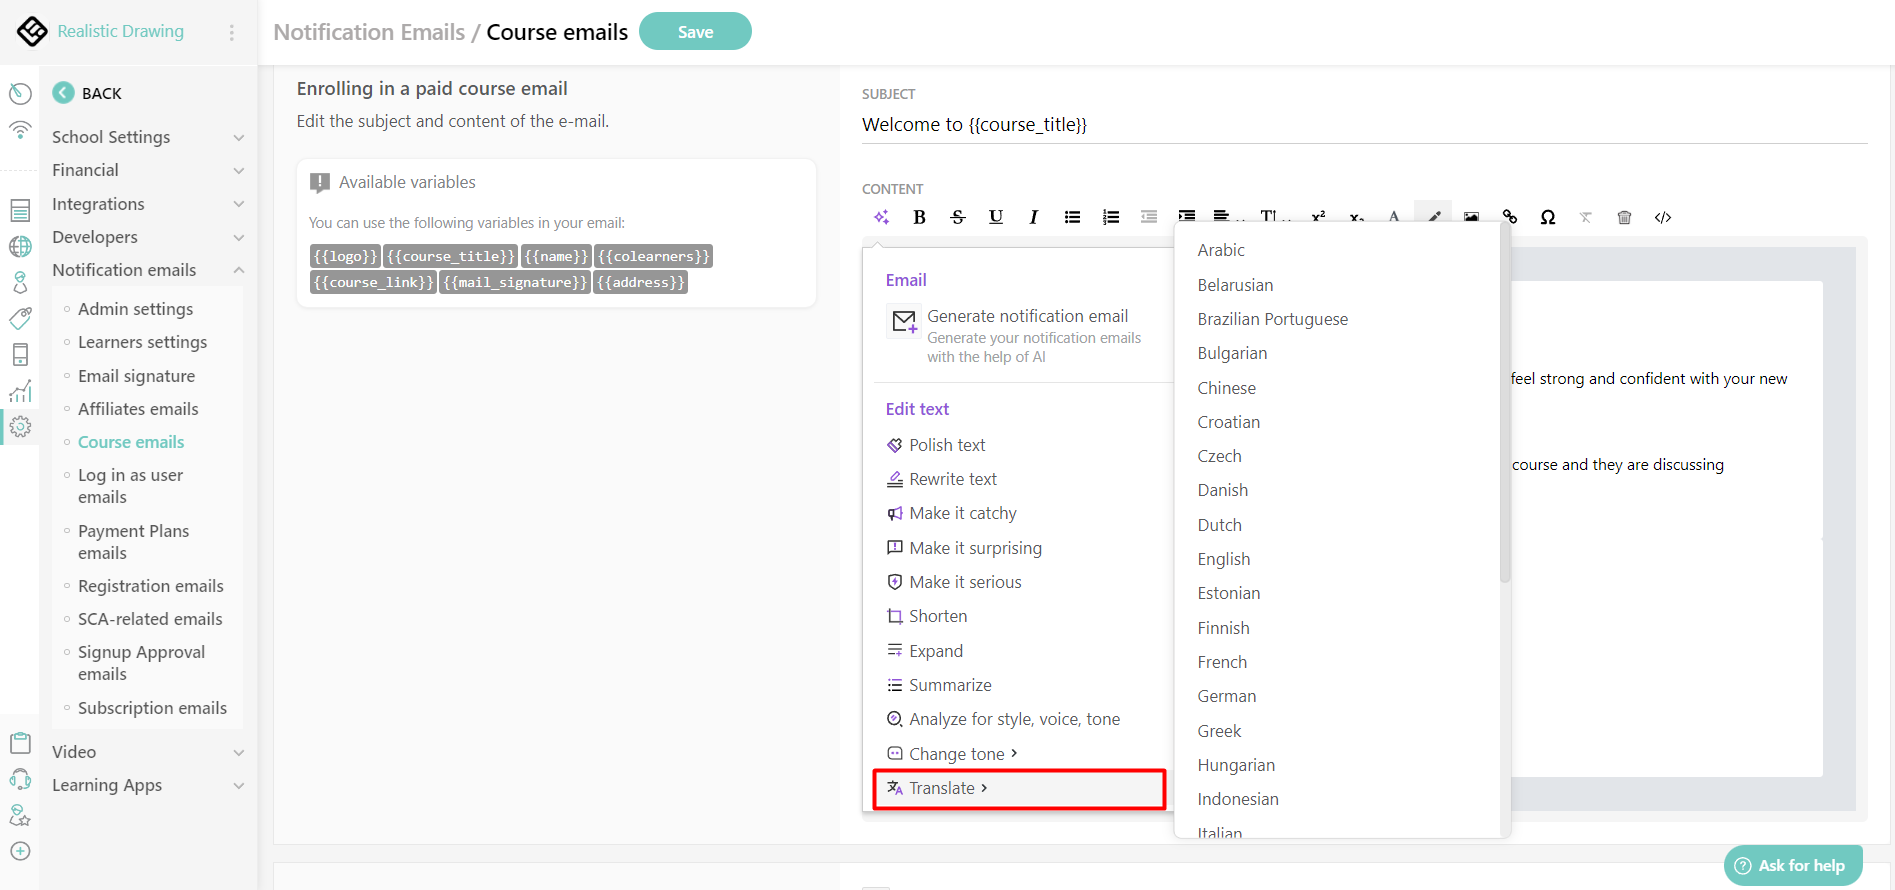The width and height of the screenshot is (1895, 890).
Task: Apply strikethrough formatting
Action: click(x=957, y=217)
